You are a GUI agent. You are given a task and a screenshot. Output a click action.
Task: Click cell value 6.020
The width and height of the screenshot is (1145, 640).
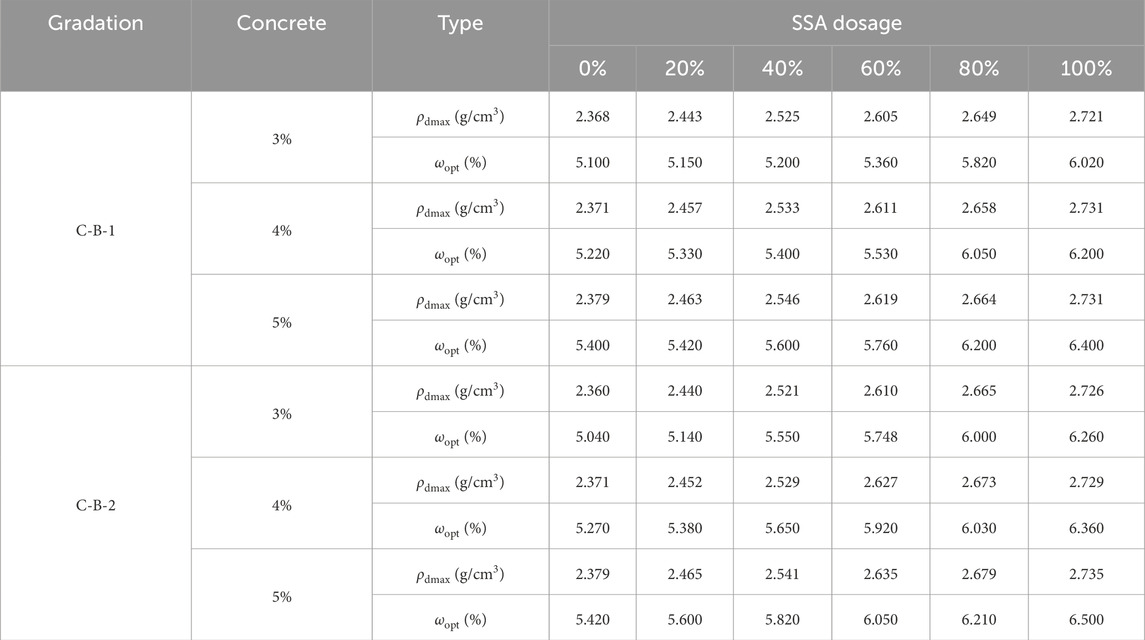[x=1085, y=161]
